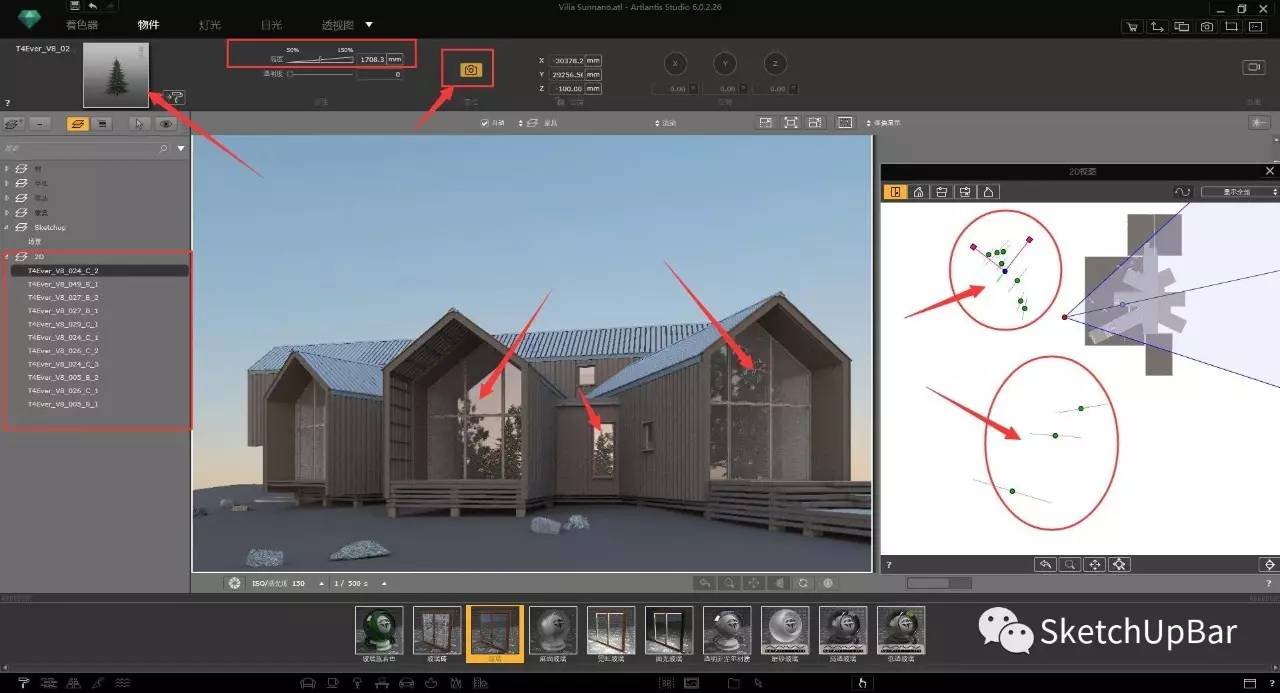Open the dropdown arrow next to 透视图 tab
This screenshot has width=1280, height=693.
point(369,24)
